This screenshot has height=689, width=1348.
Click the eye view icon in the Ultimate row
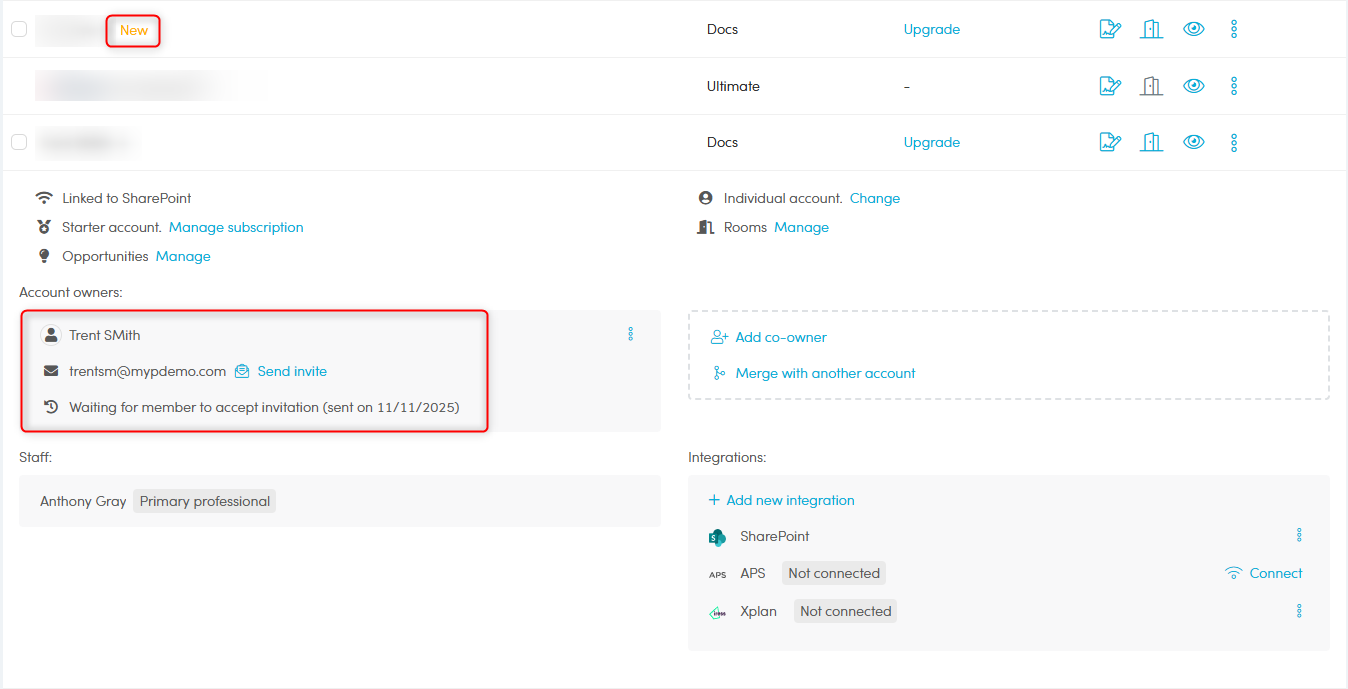(x=1193, y=86)
